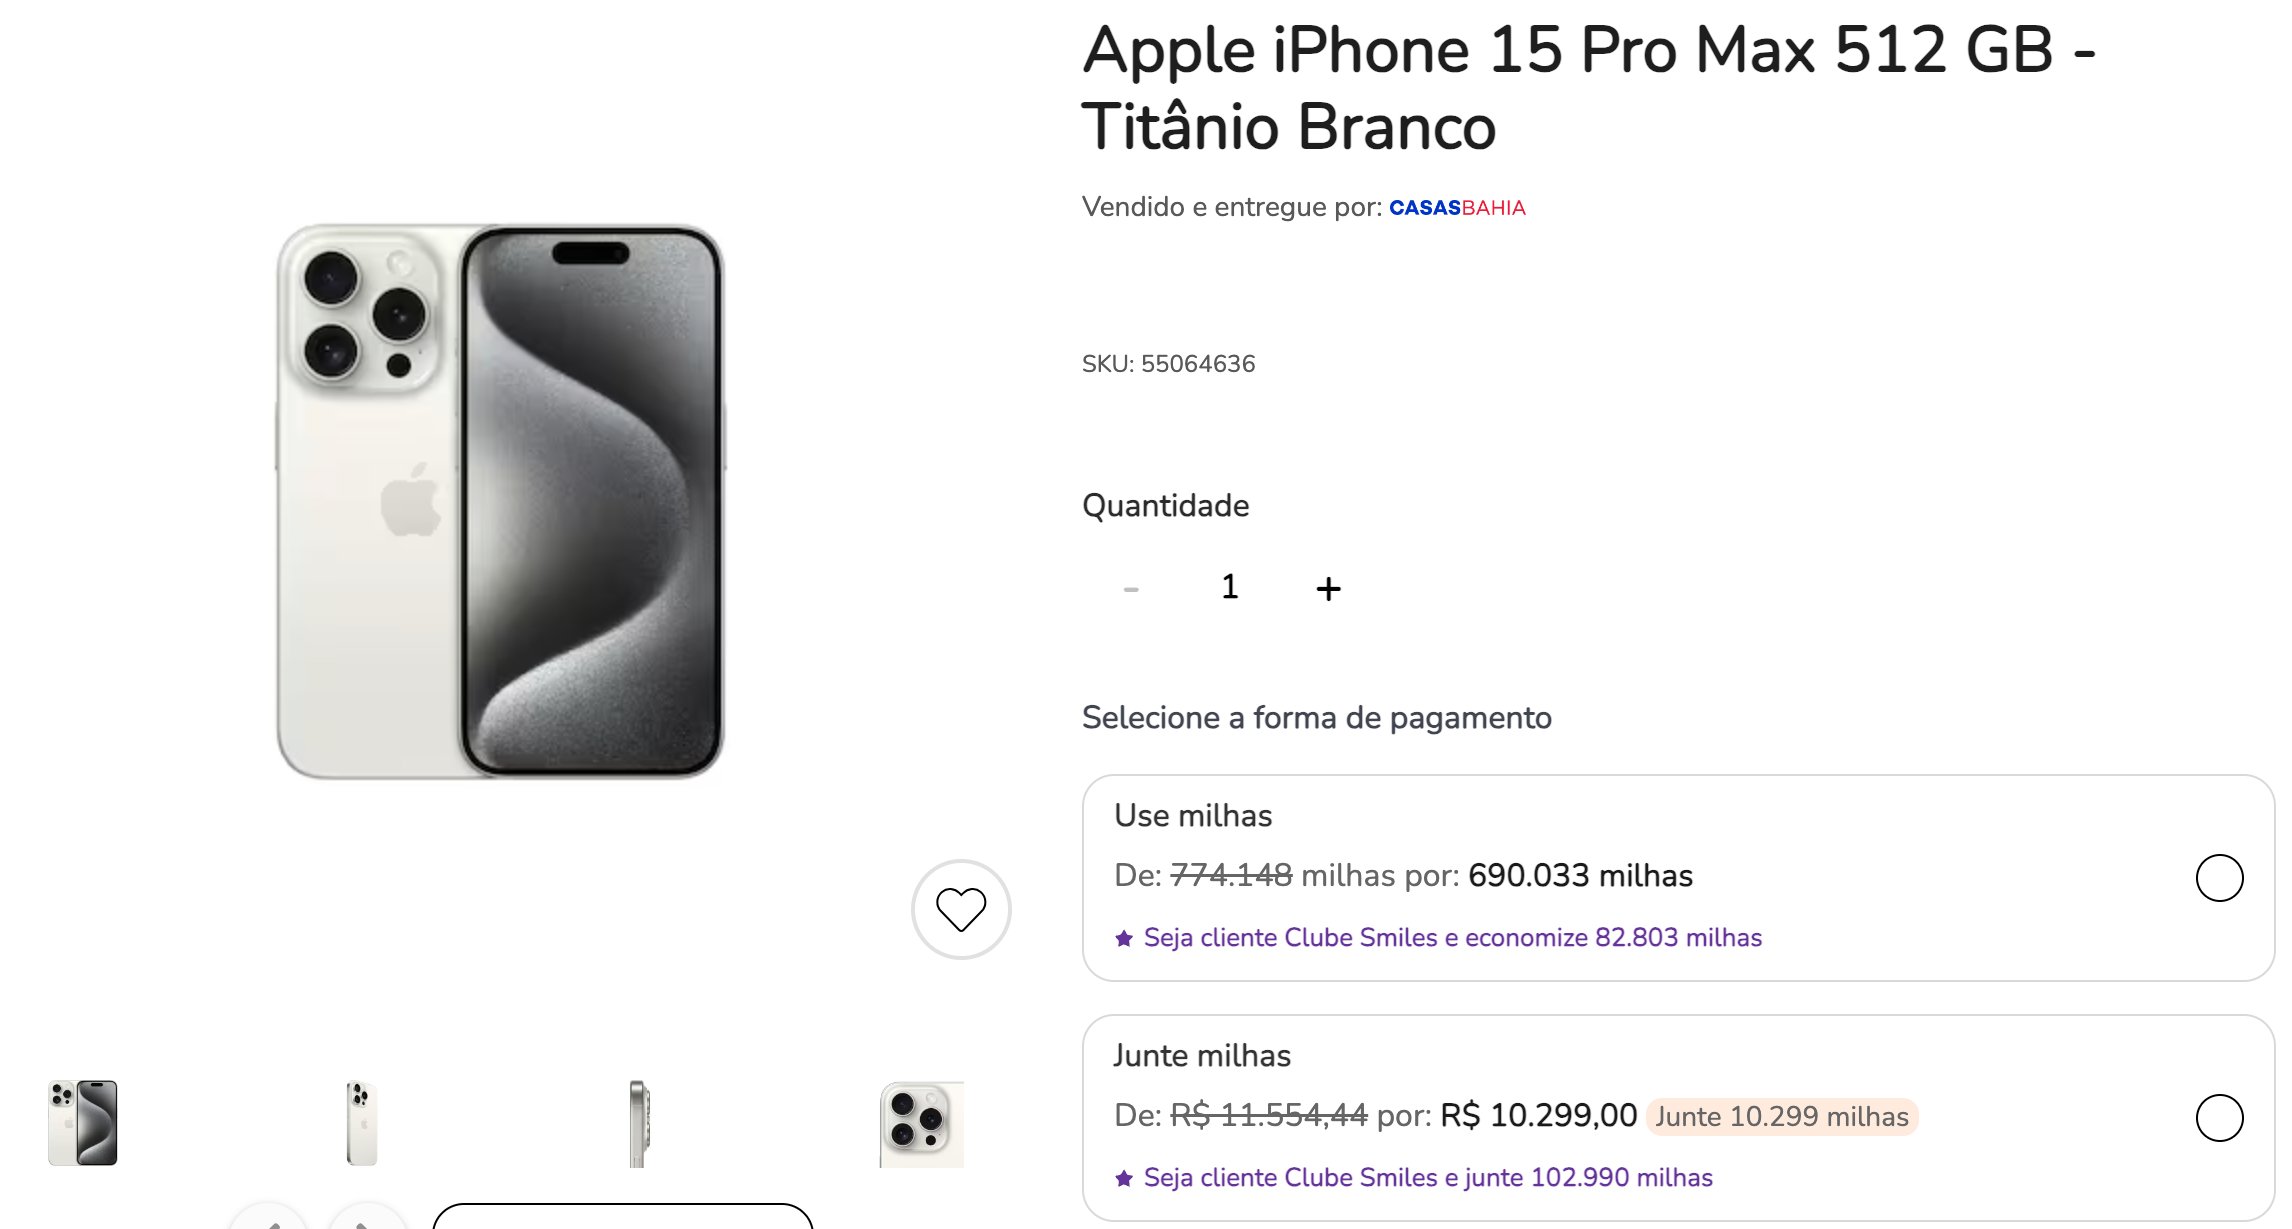The height and width of the screenshot is (1229, 2292).
Task: Select the 'Junte milhas' radio button
Action: [x=2219, y=1118]
